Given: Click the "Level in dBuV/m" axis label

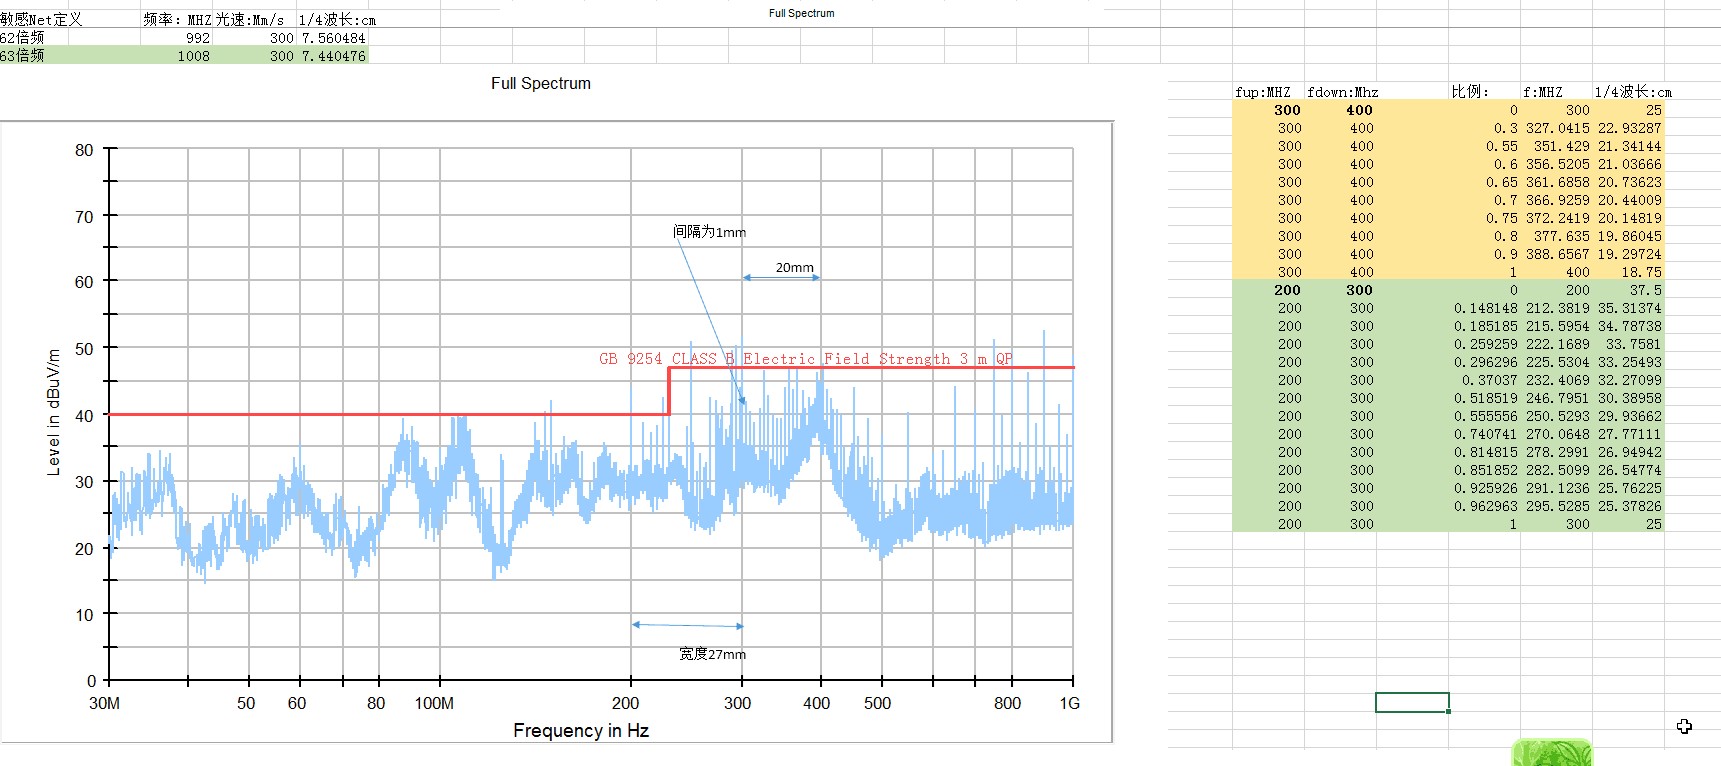Looking at the screenshot, I should coord(54,412).
